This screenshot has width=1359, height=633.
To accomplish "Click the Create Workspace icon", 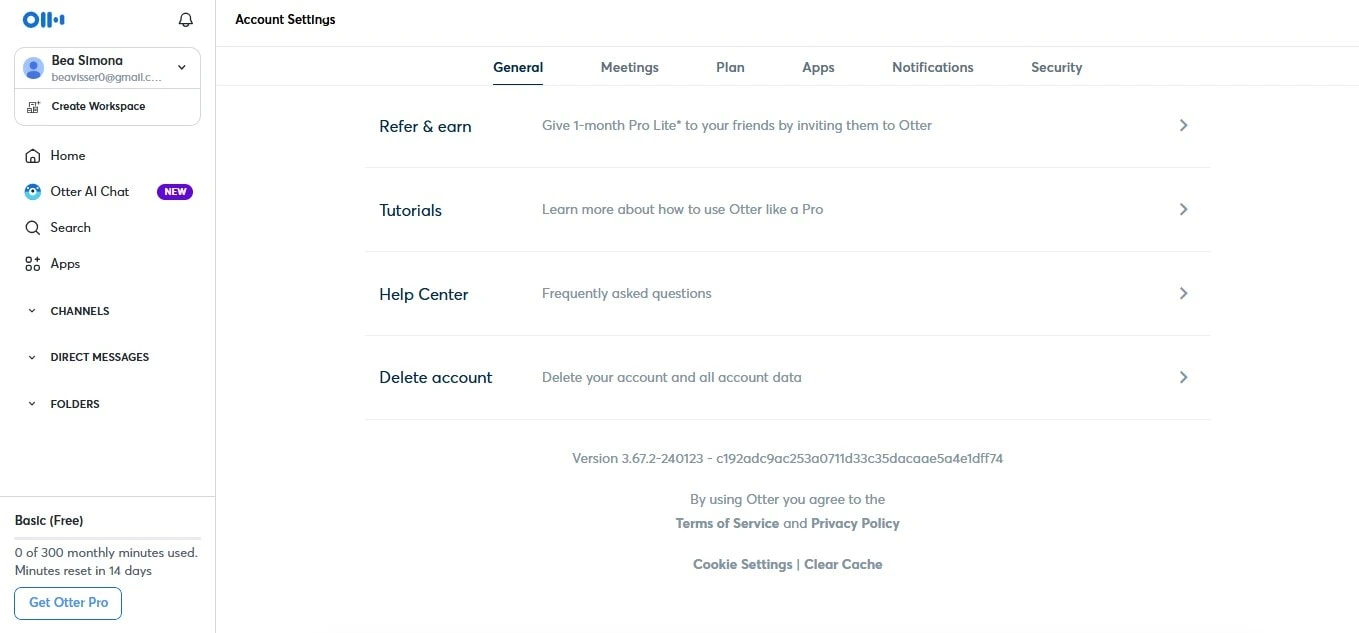I will pos(34,106).
